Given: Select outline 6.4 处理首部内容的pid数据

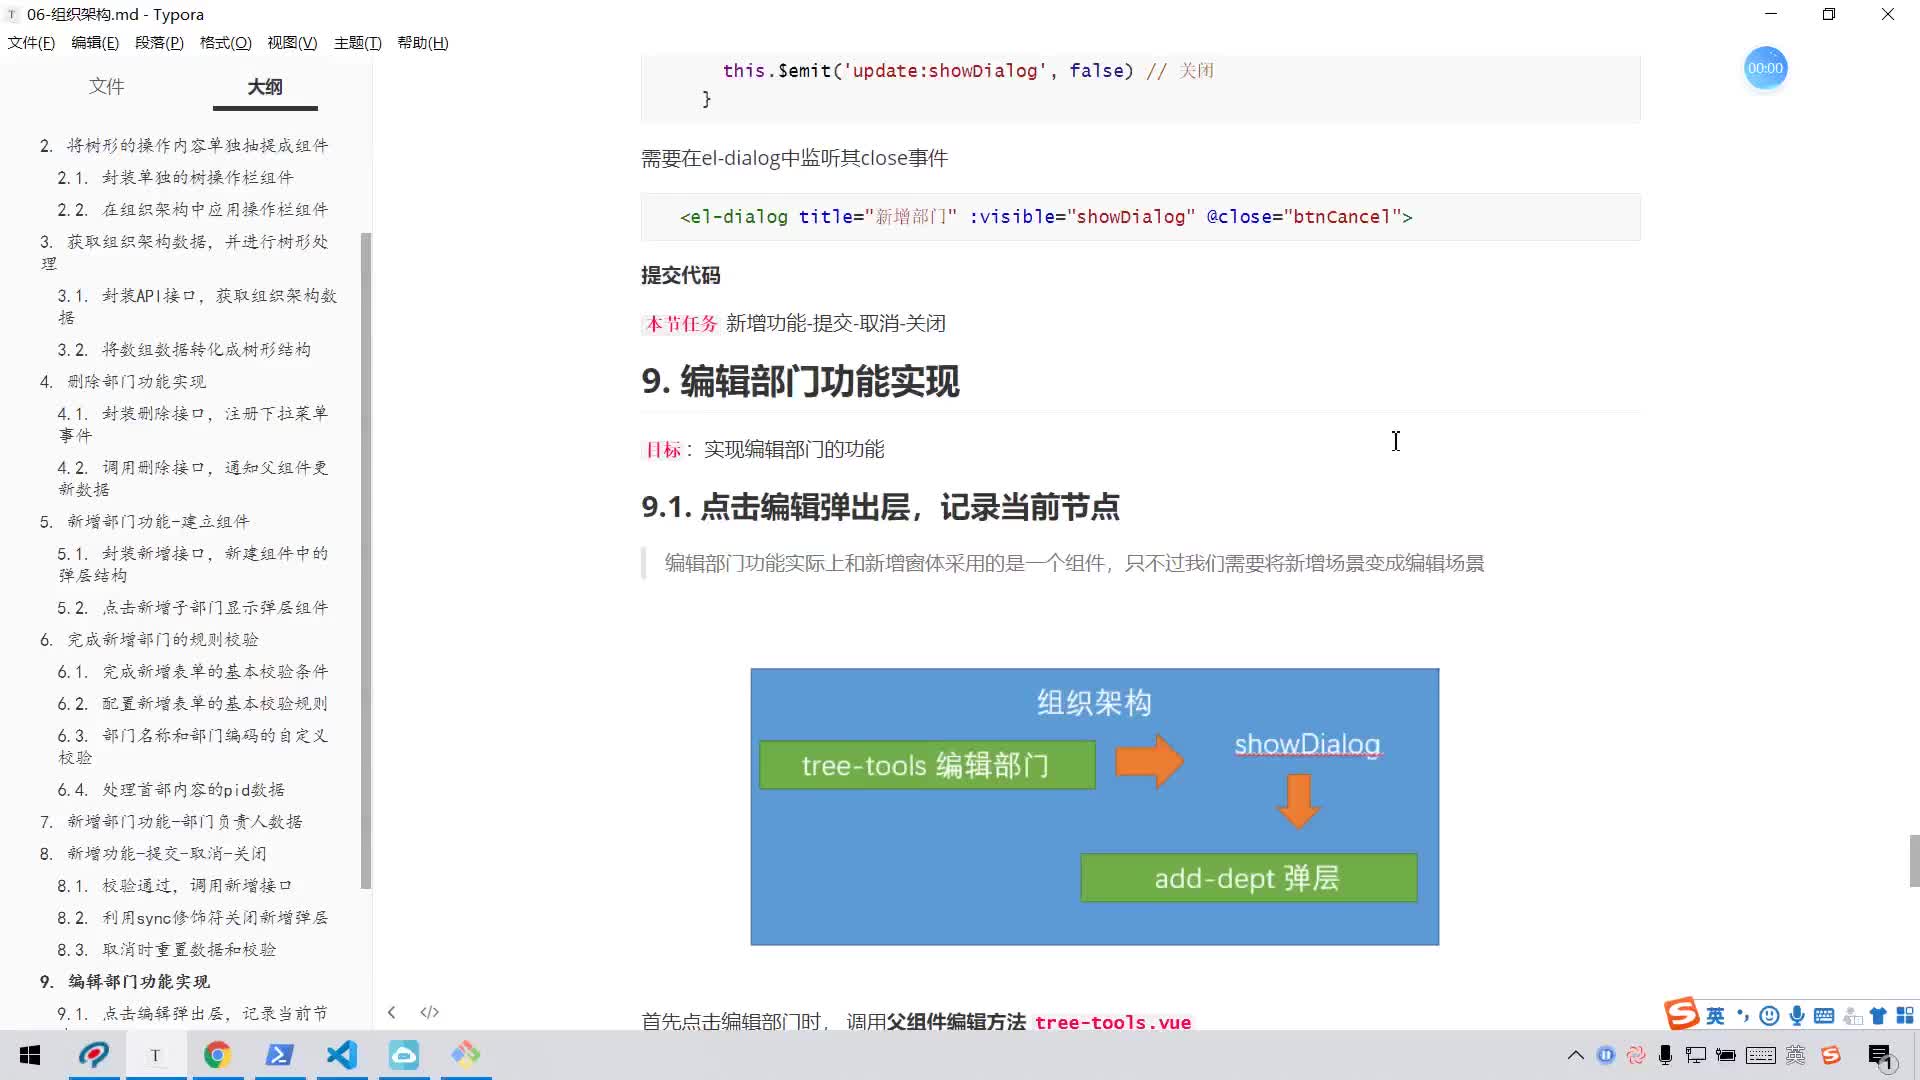Looking at the screenshot, I should pyautogui.click(x=171, y=790).
